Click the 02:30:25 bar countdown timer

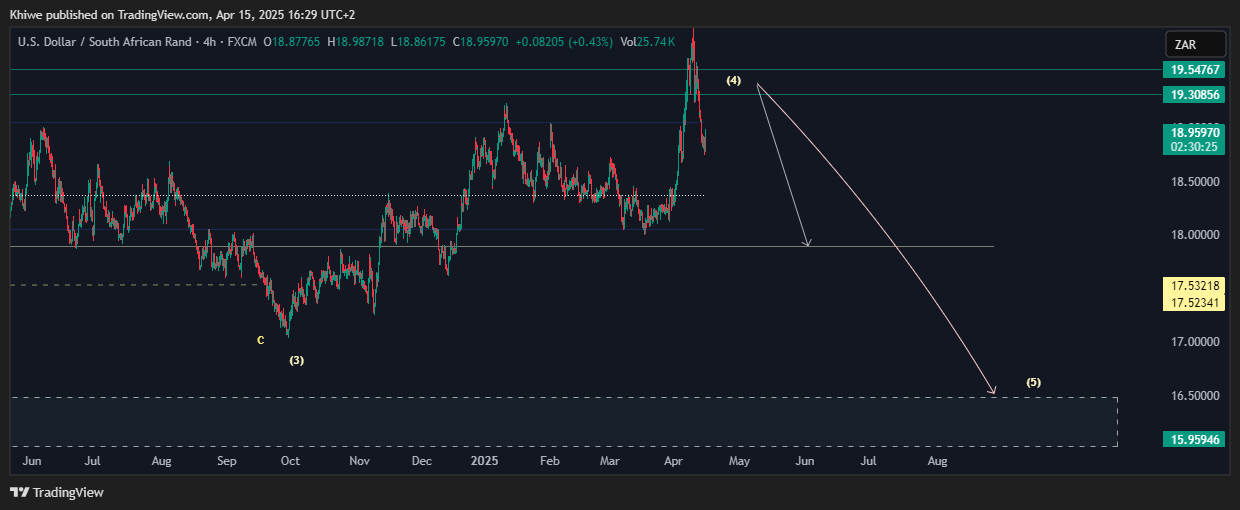point(1195,147)
